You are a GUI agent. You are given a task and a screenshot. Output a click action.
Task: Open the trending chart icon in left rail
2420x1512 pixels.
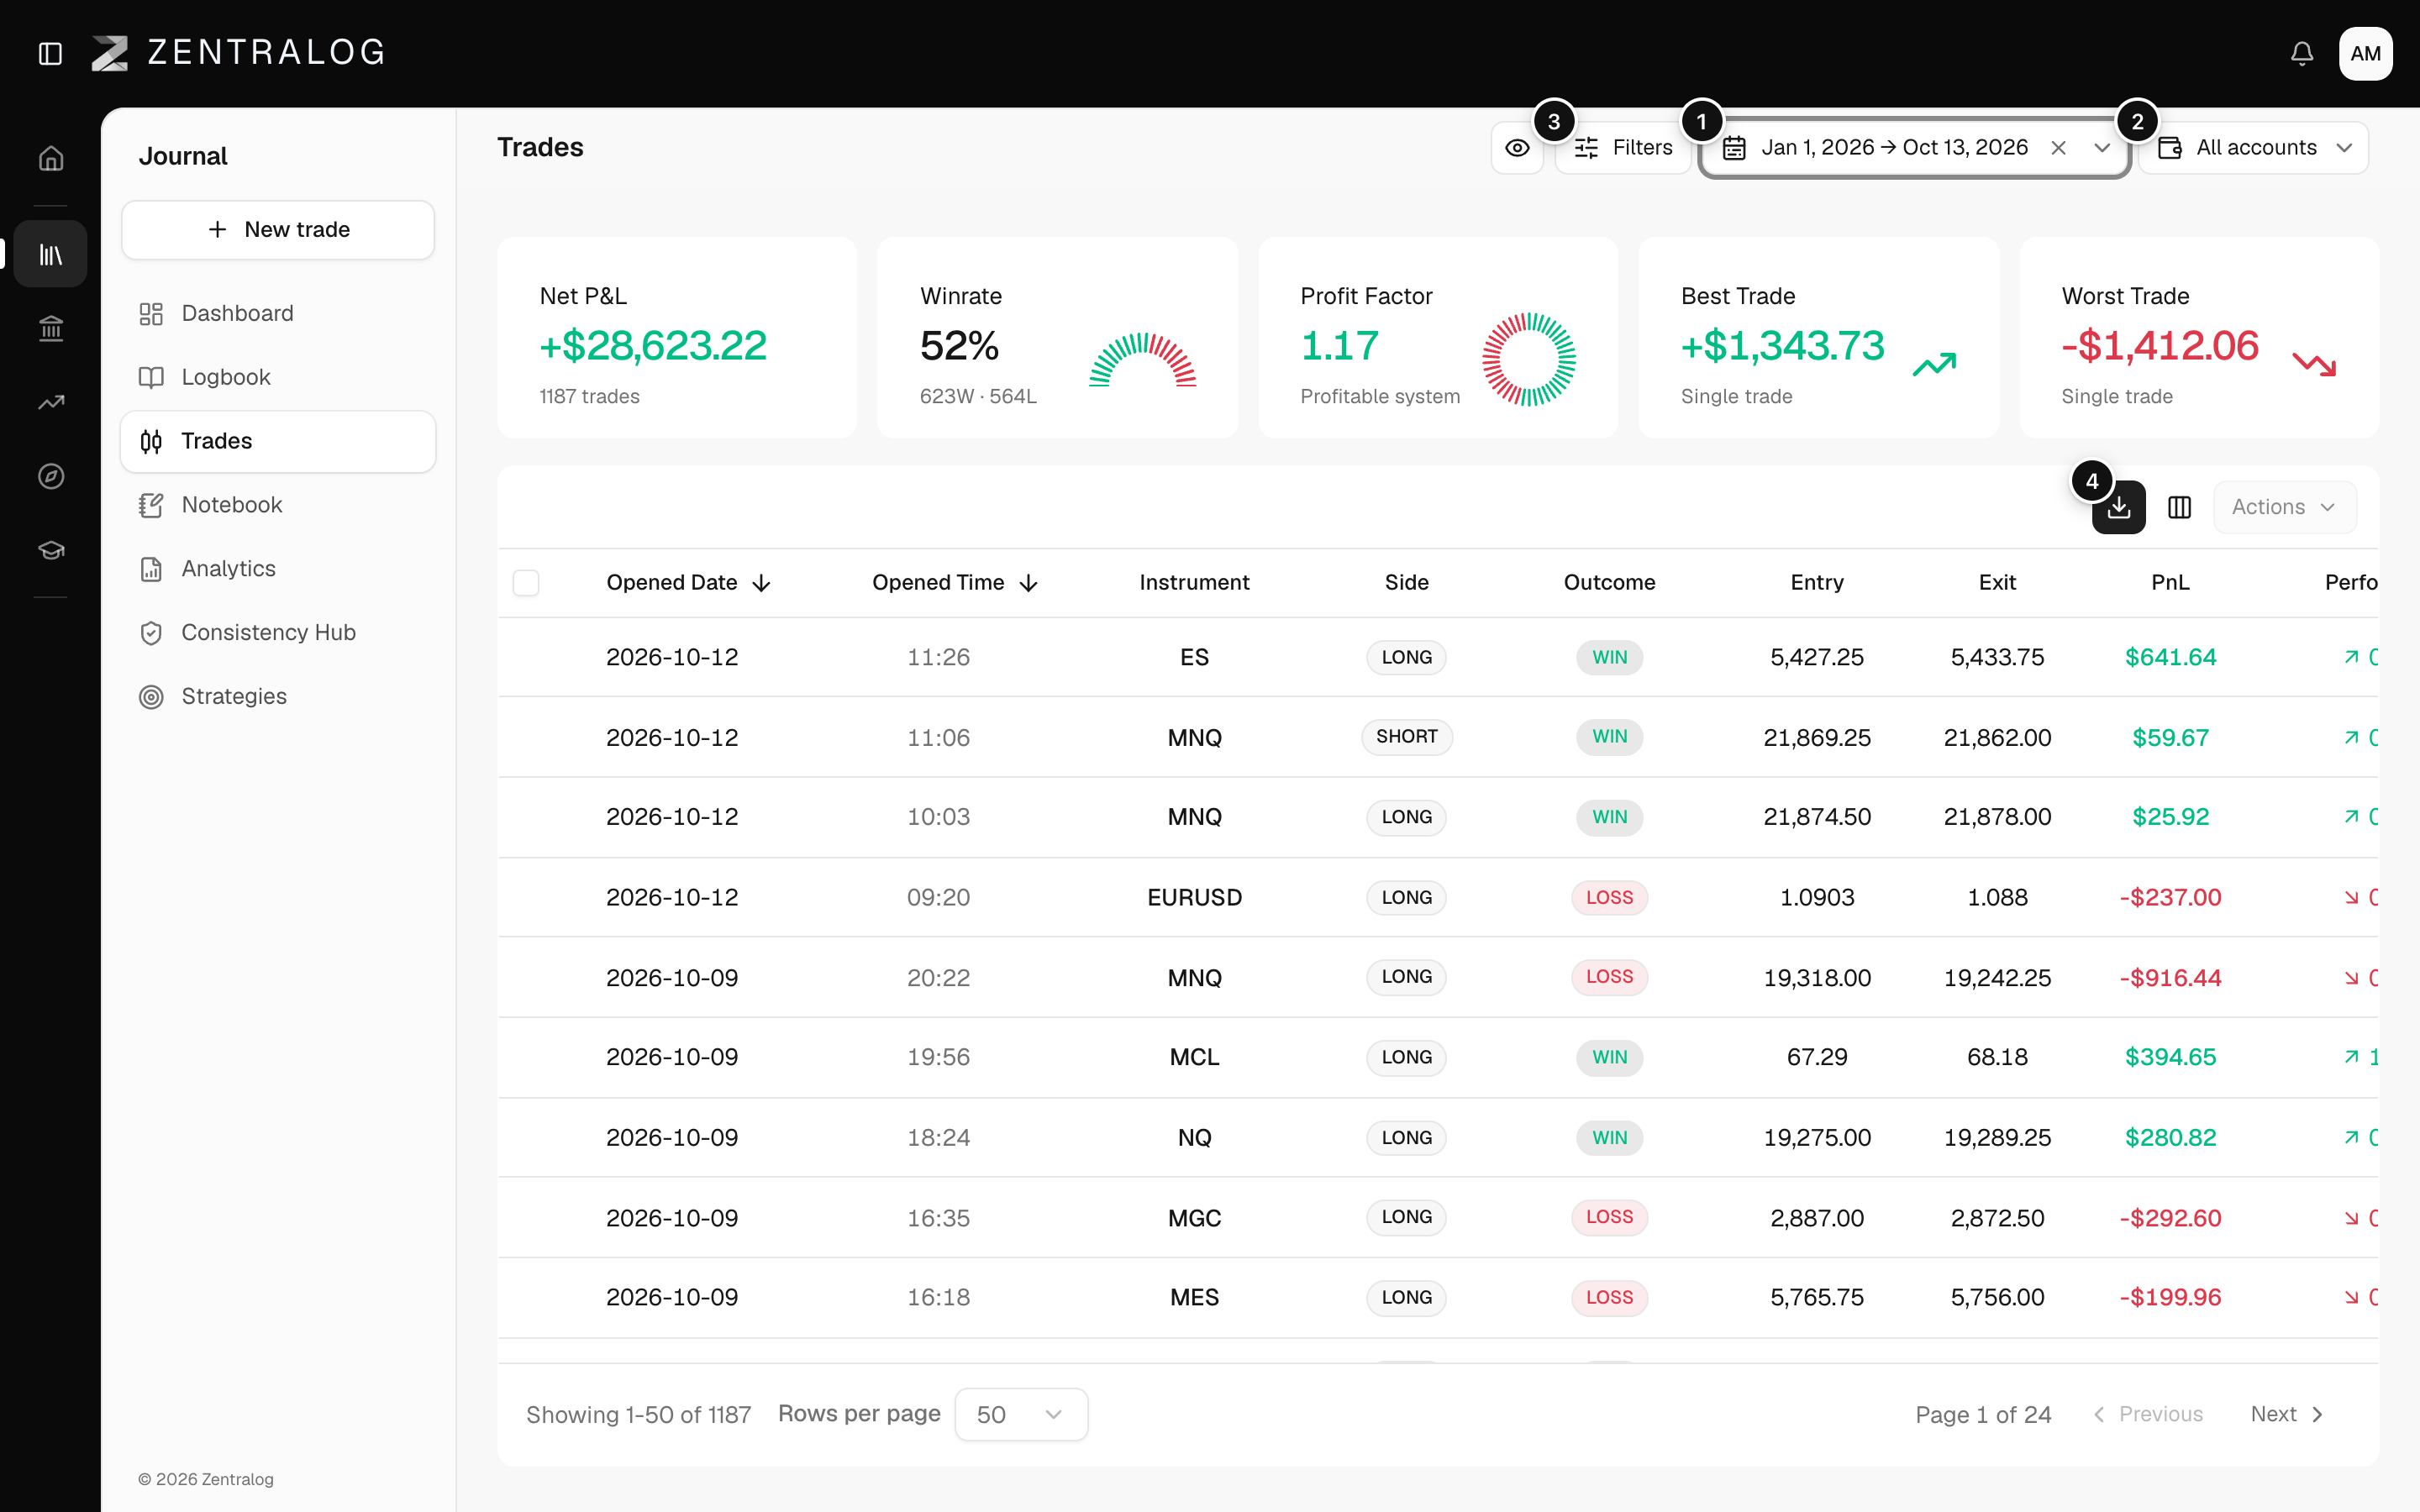51,402
